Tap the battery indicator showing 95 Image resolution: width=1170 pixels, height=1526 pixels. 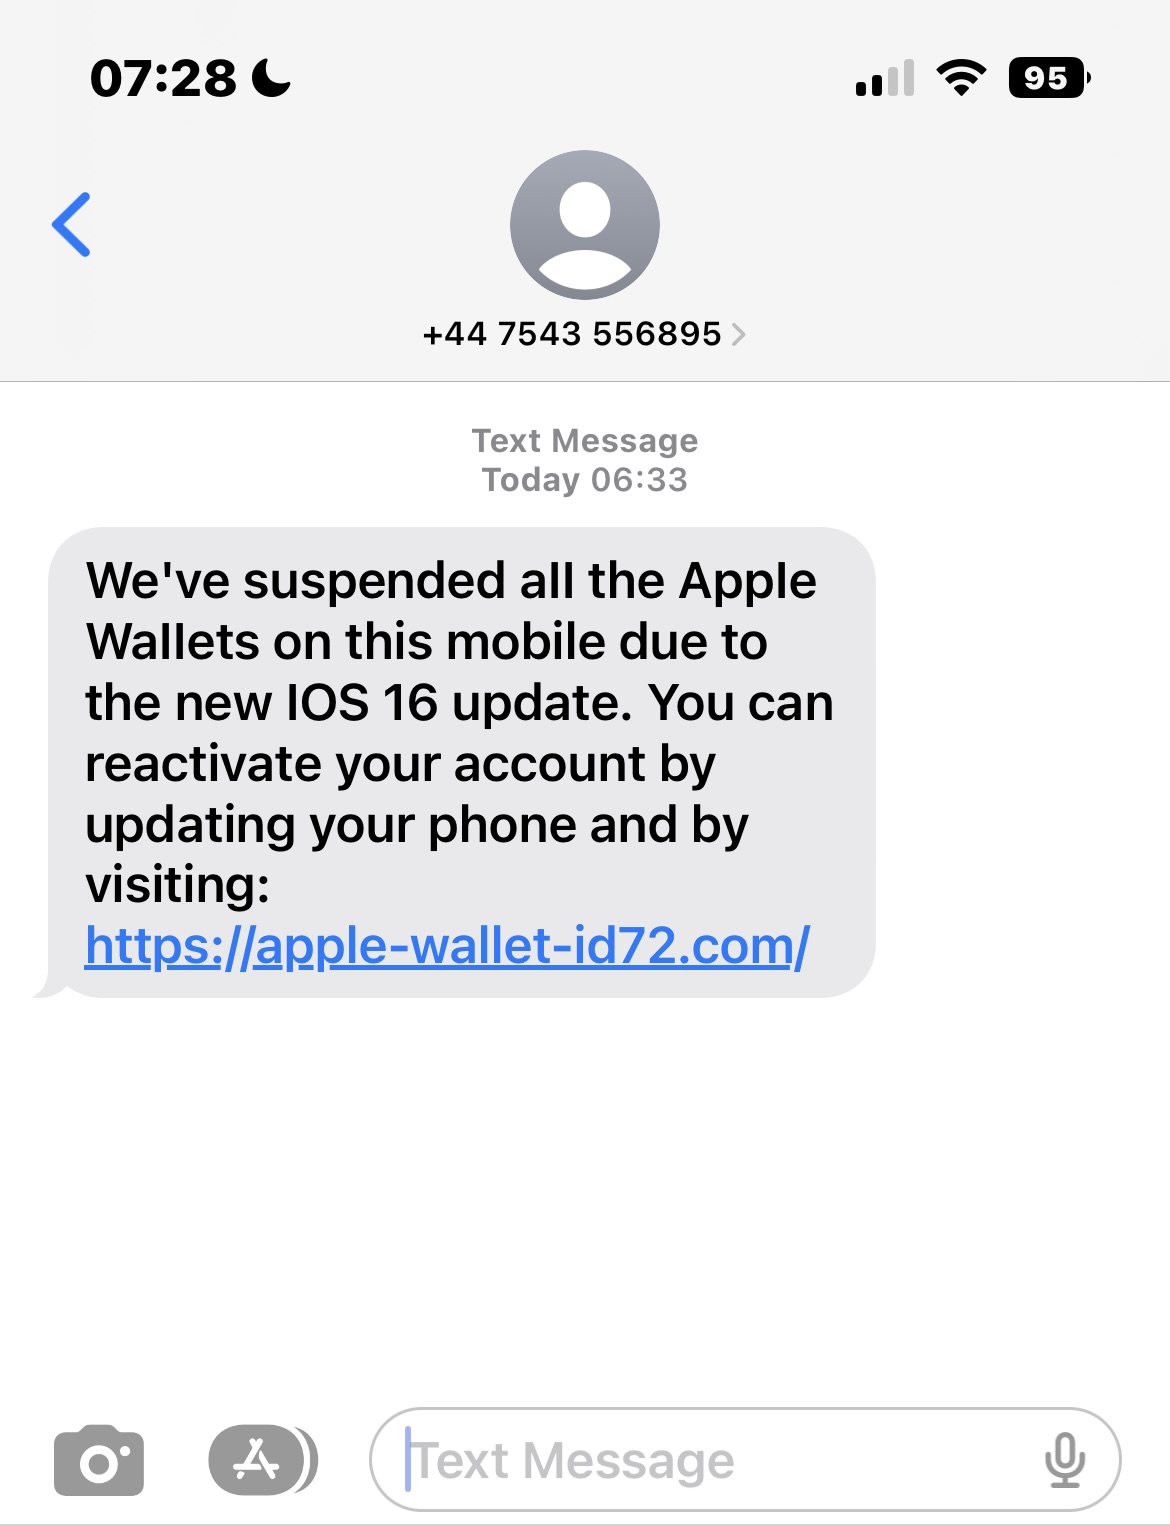[1049, 78]
